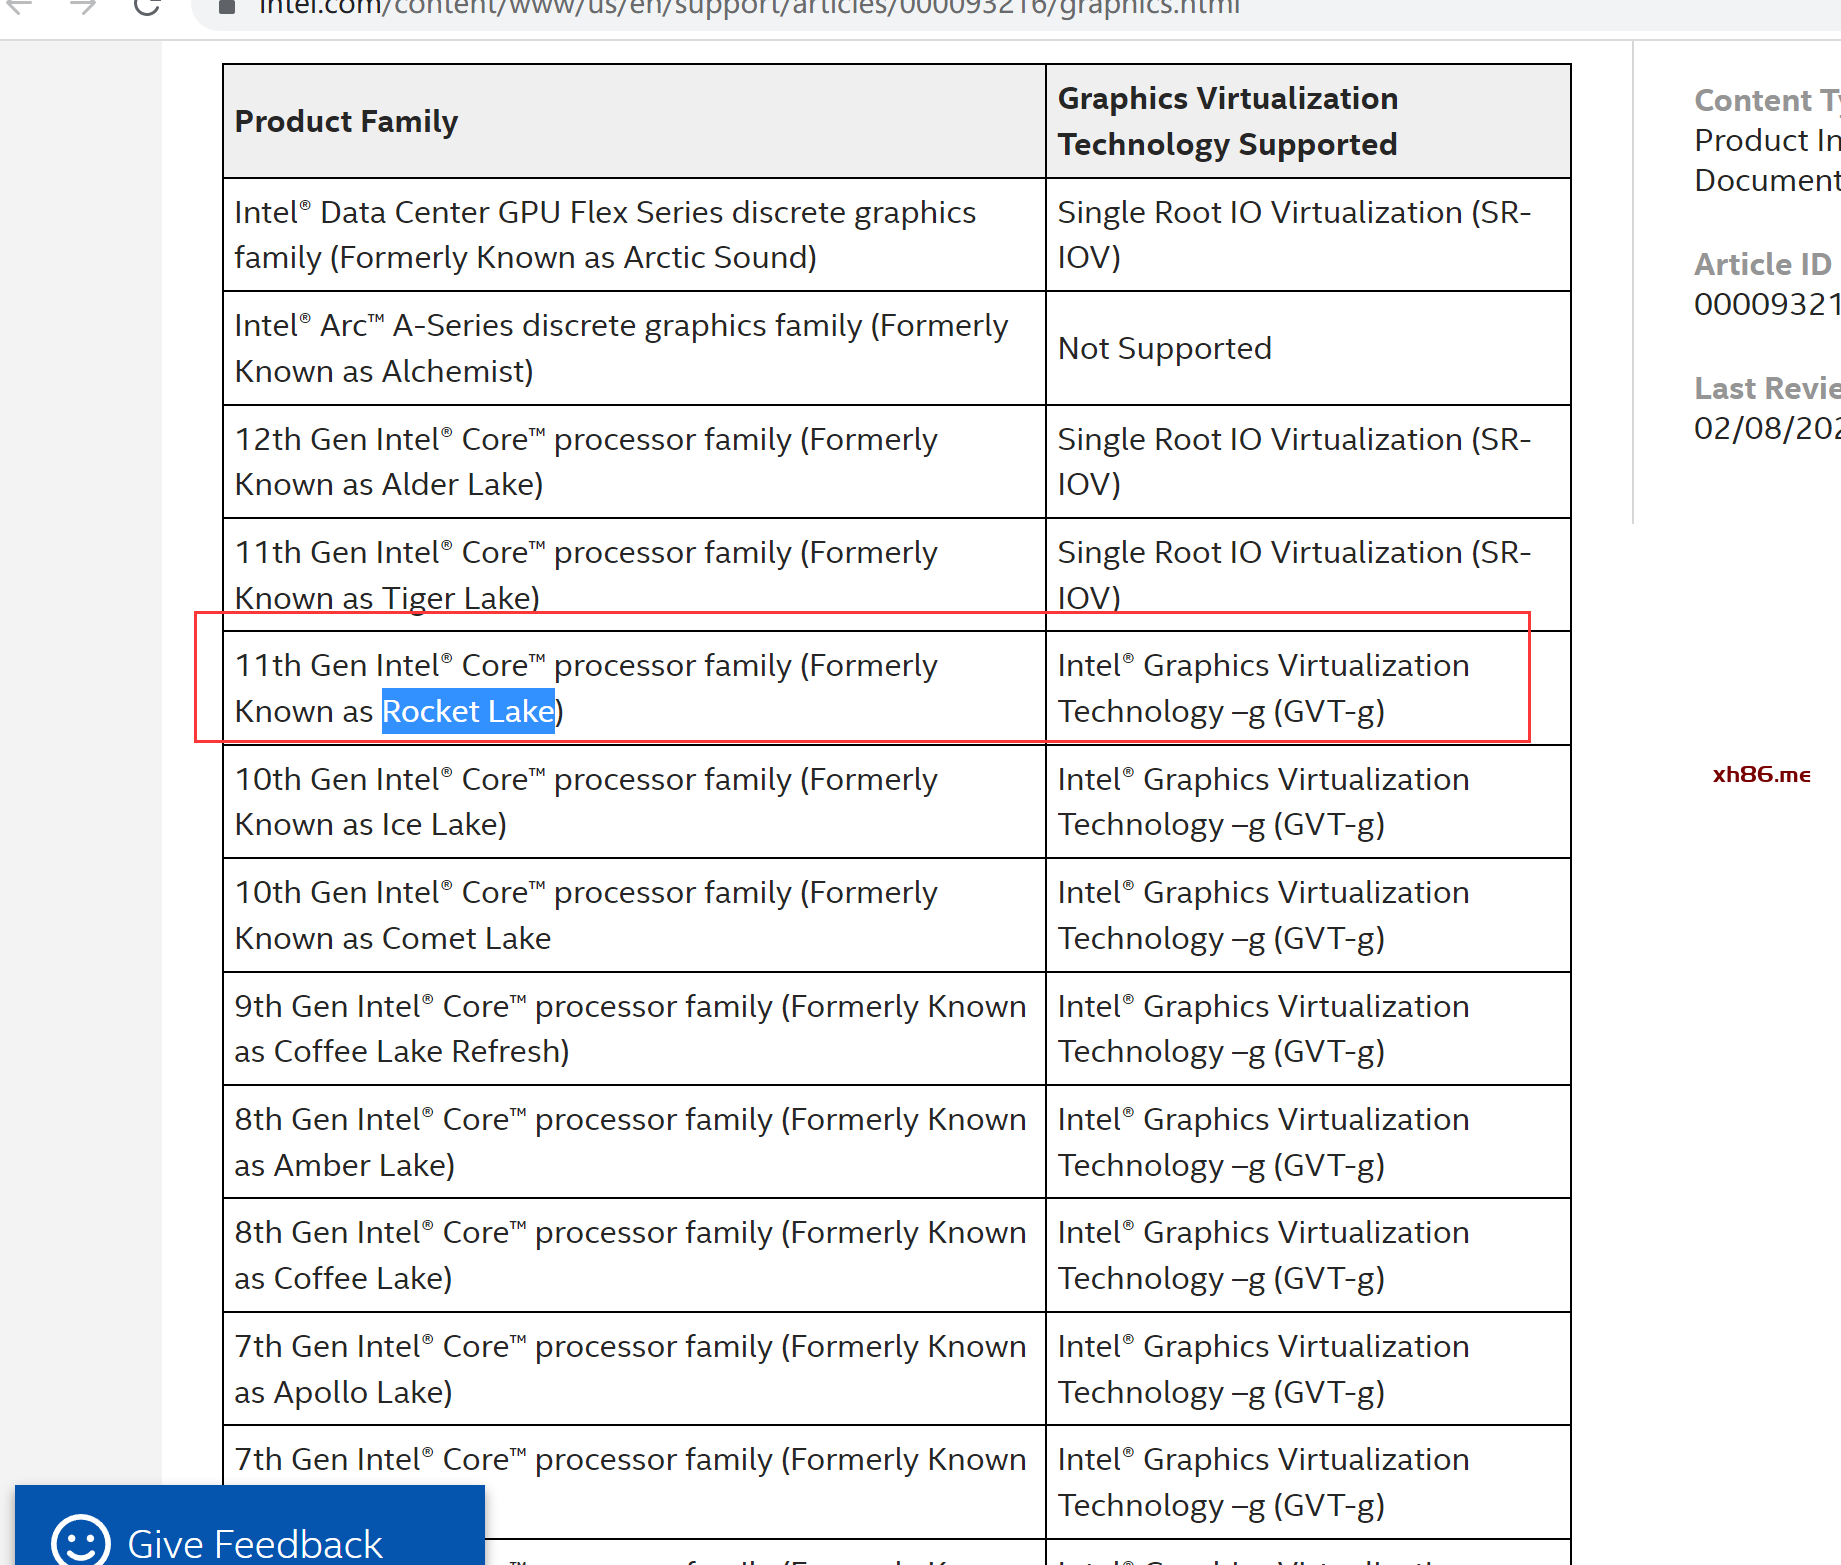The height and width of the screenshot is (1565, 1841).
Task: Click the 8th Gen Amber Lake cell
Action: 634,1142
